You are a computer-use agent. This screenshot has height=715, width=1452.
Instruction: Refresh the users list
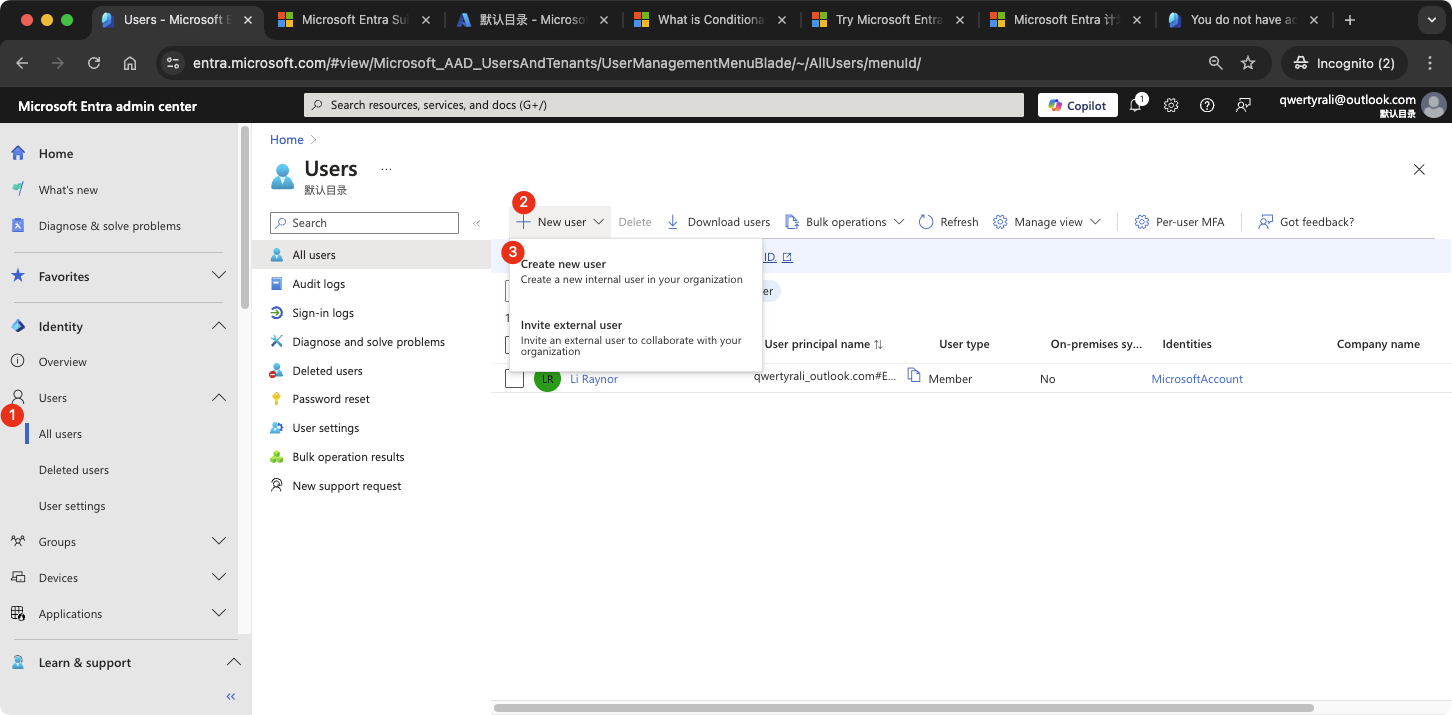948,222
